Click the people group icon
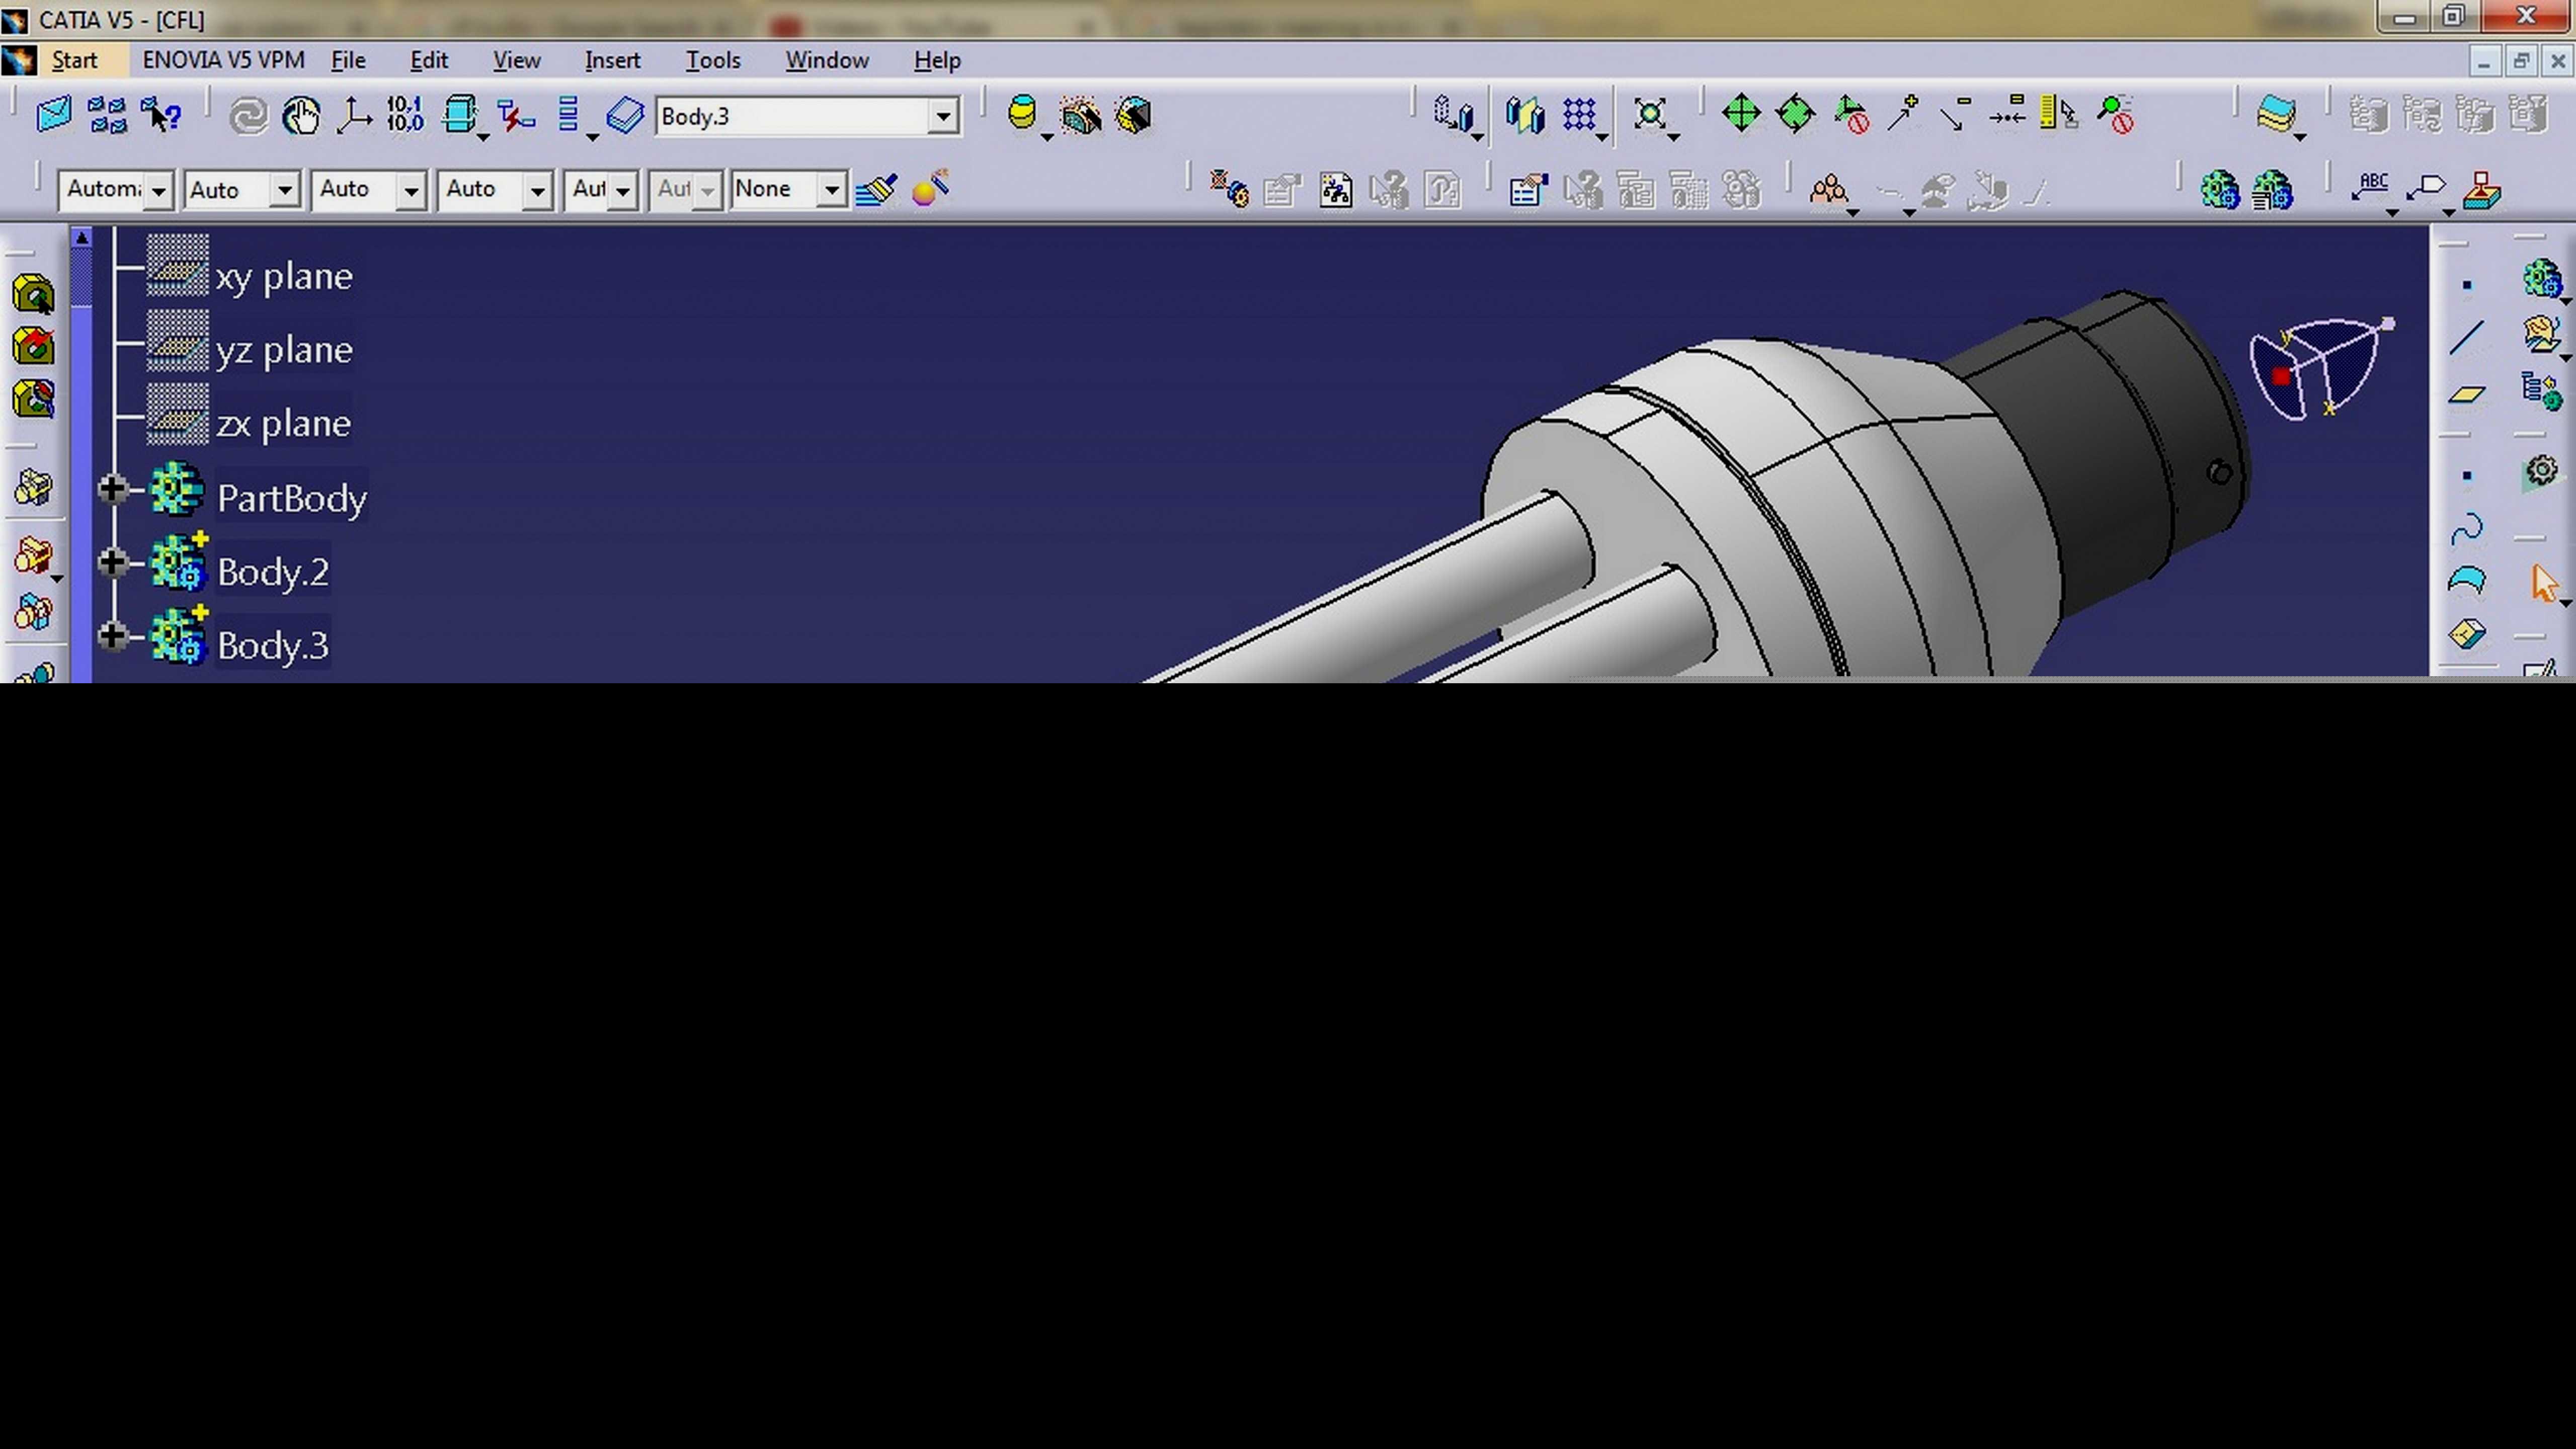Viewport: 2576px width, 1449px height. [x=1829, y=189]
